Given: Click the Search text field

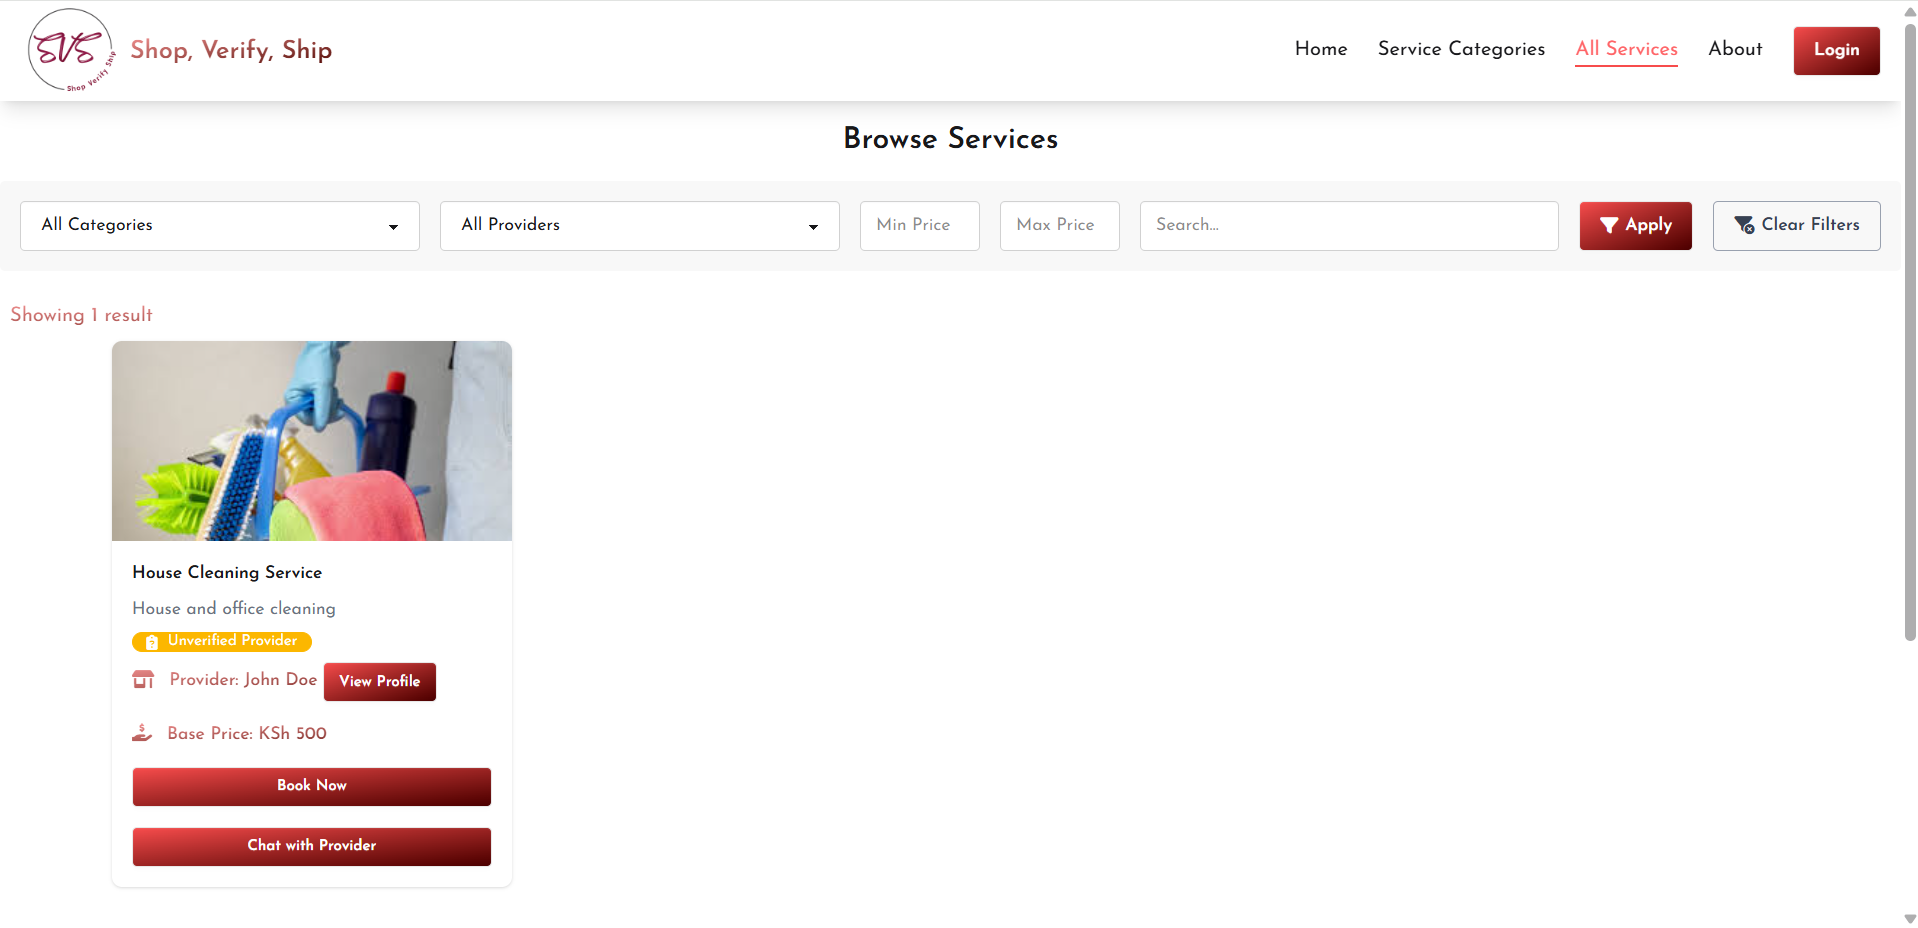Looking at the screenshot, I should [x=1349, y=226].
